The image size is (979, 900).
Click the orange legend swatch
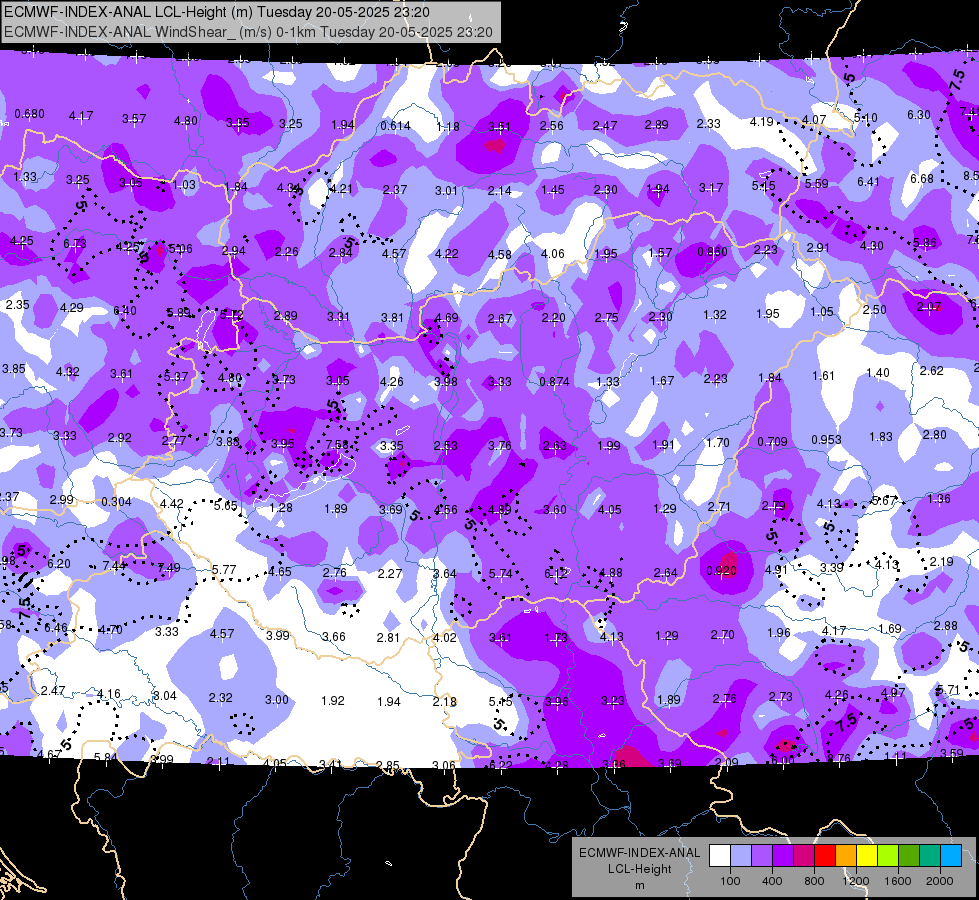[x=846, y=855]
